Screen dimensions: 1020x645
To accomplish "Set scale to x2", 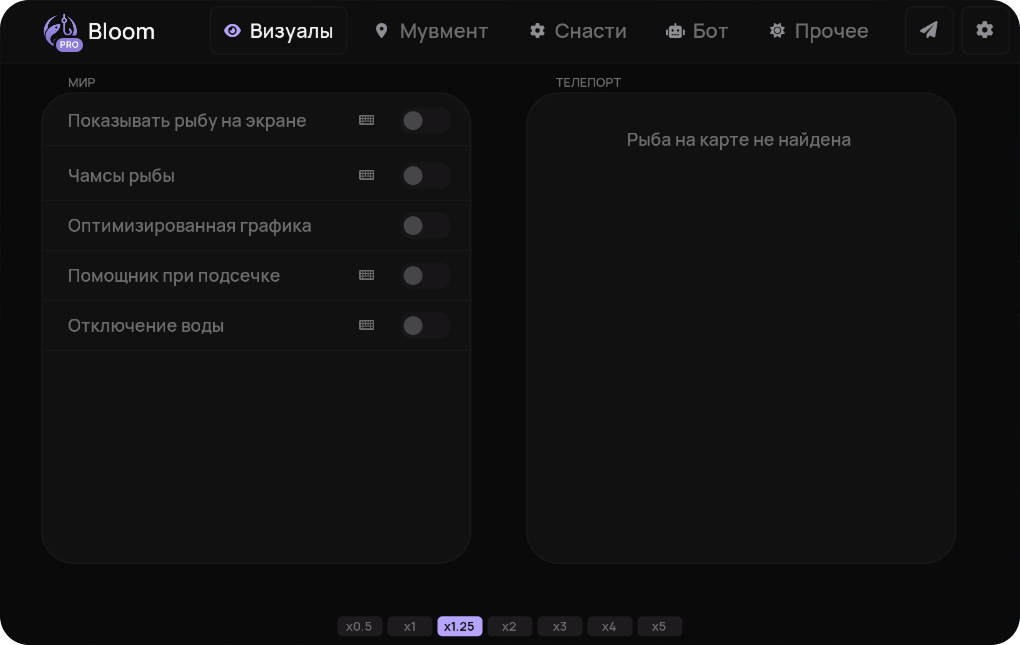I will pyautogui.click(x=509, y=626).
